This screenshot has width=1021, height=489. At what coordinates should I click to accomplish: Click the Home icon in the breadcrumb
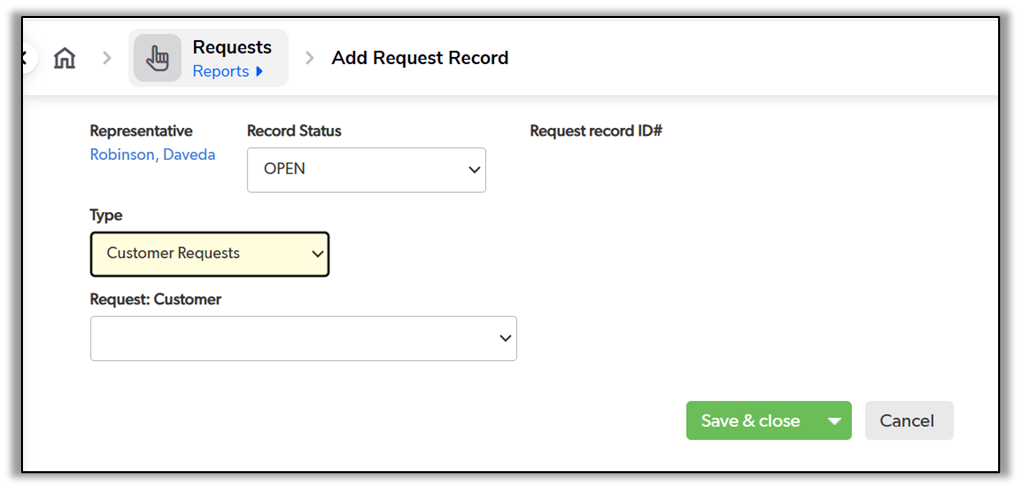[64, 58]
